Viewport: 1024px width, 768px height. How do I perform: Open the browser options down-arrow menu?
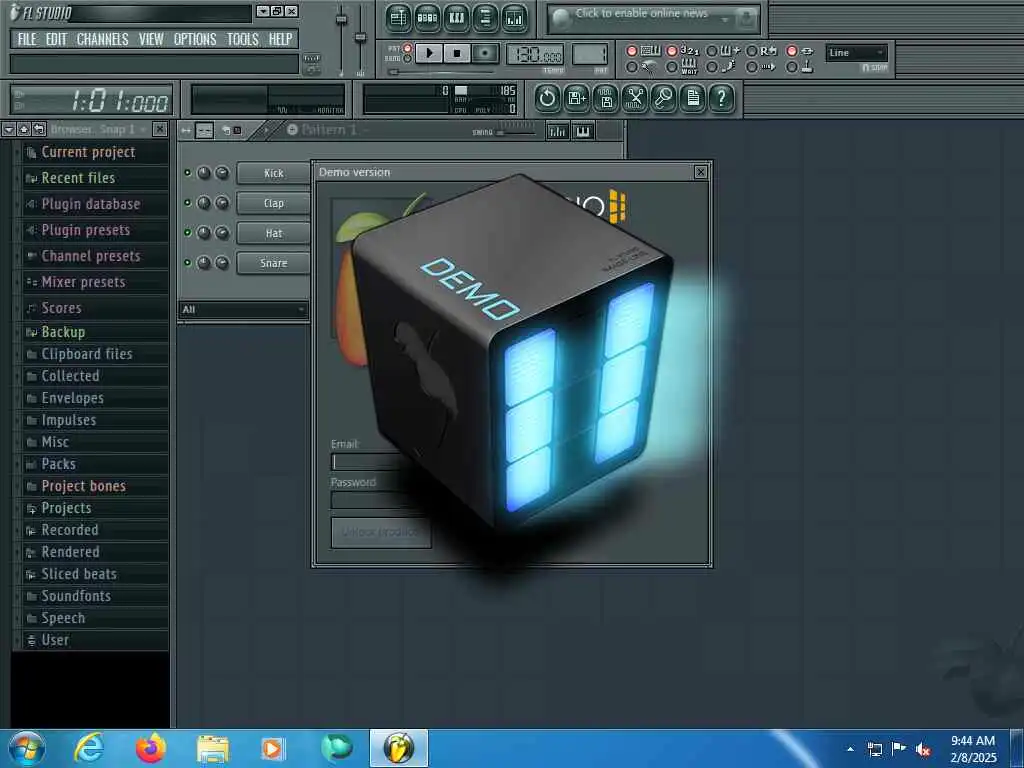8,129
